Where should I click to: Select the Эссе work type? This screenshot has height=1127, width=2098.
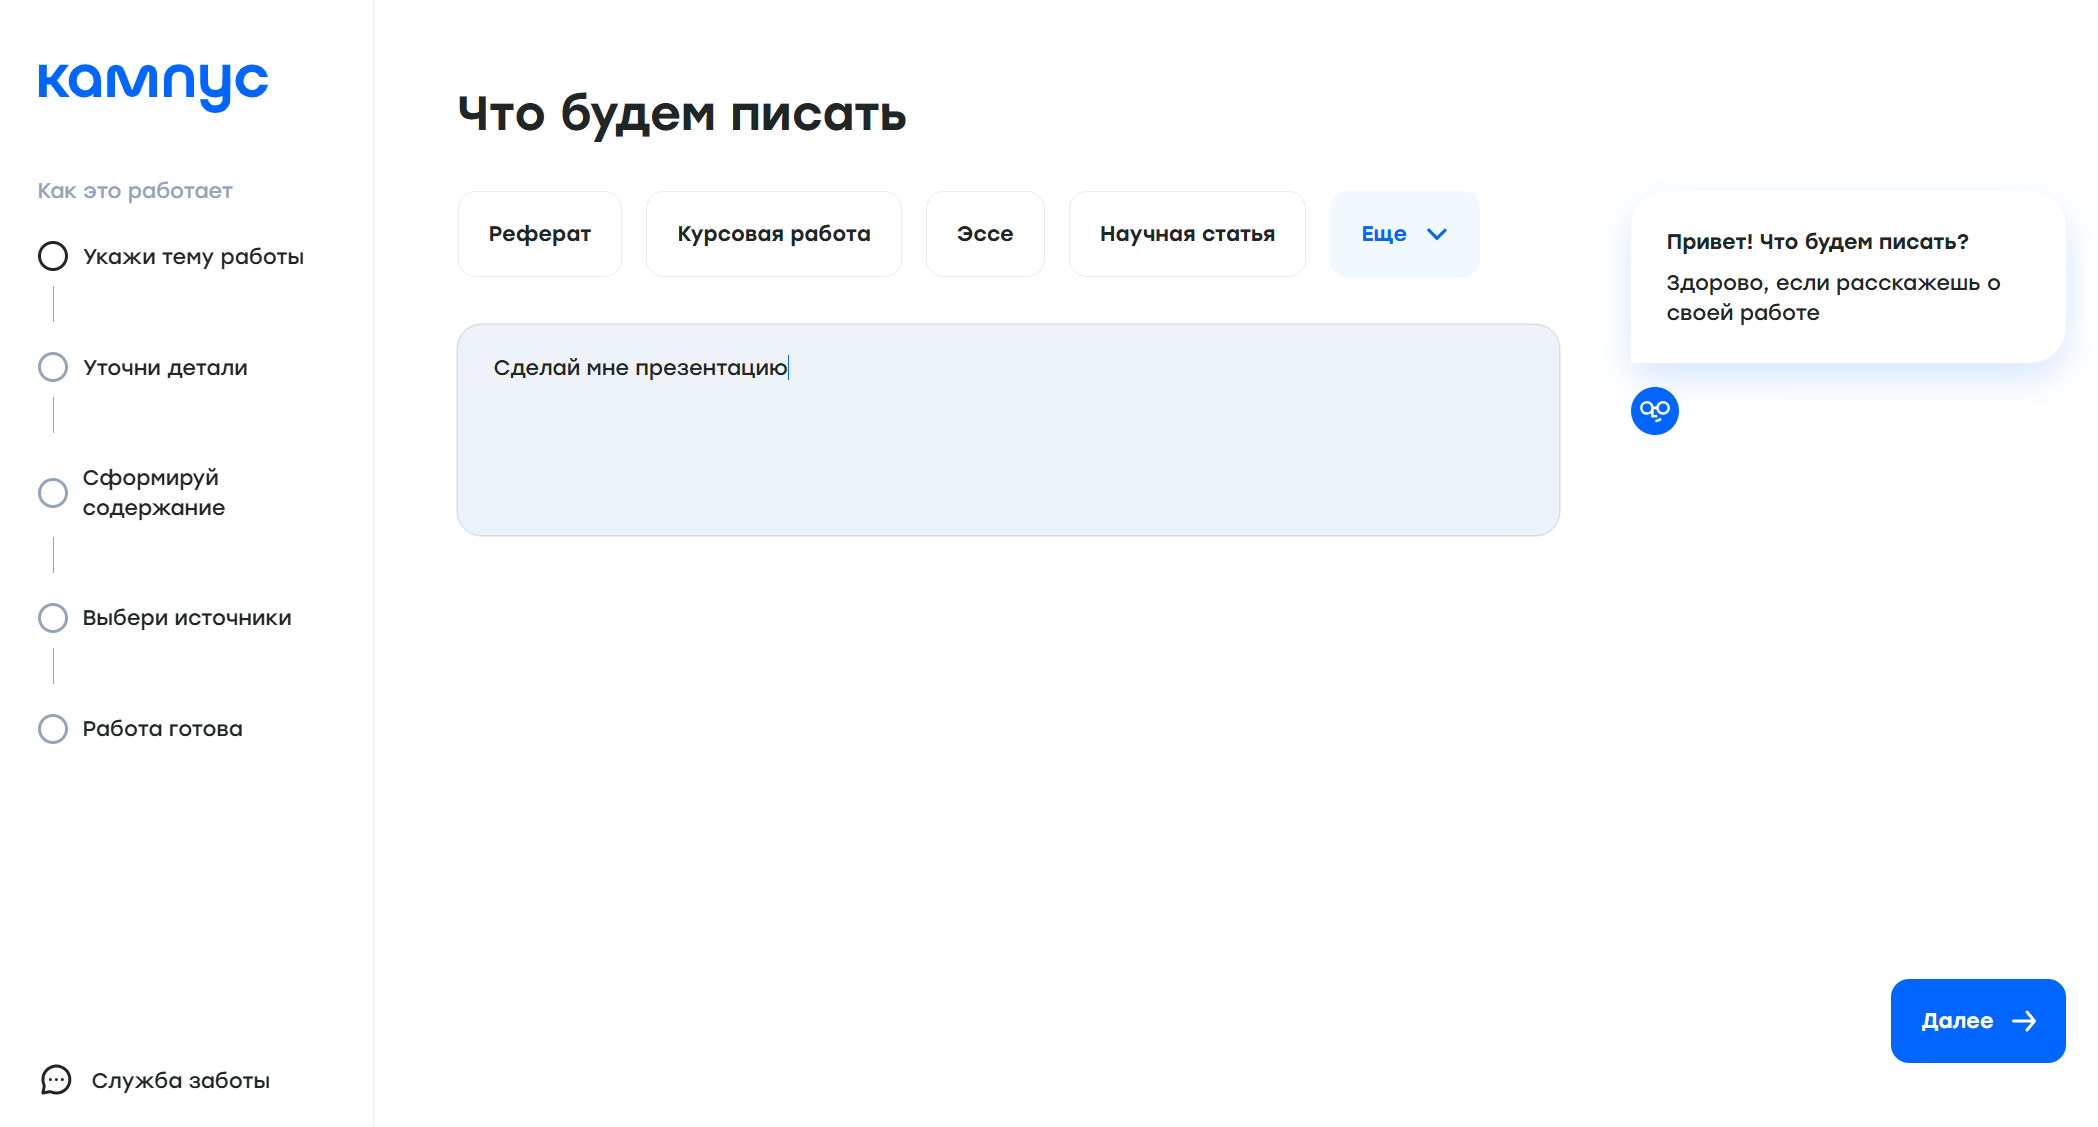click(x=985, y=233)
